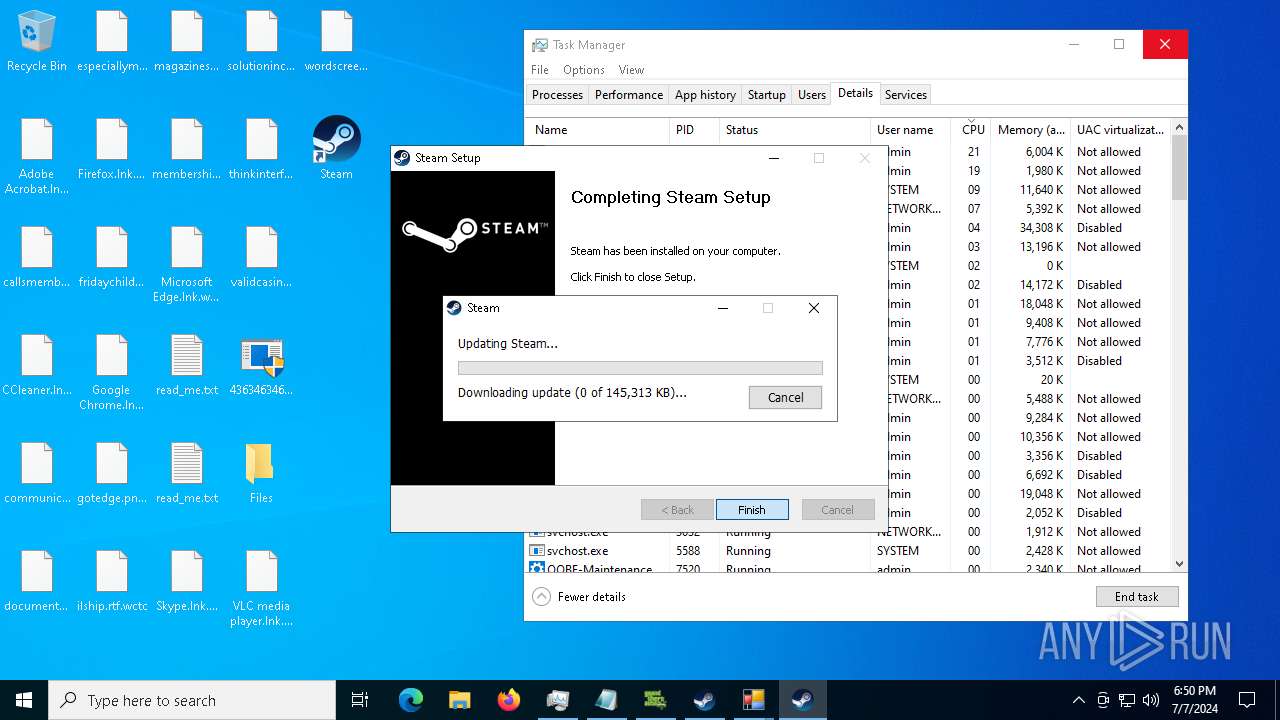The width and height of the screenshot is (1280, 720).
Task: Select the svchost.exe row with PID 5588
Action: [x=848, y=551]
